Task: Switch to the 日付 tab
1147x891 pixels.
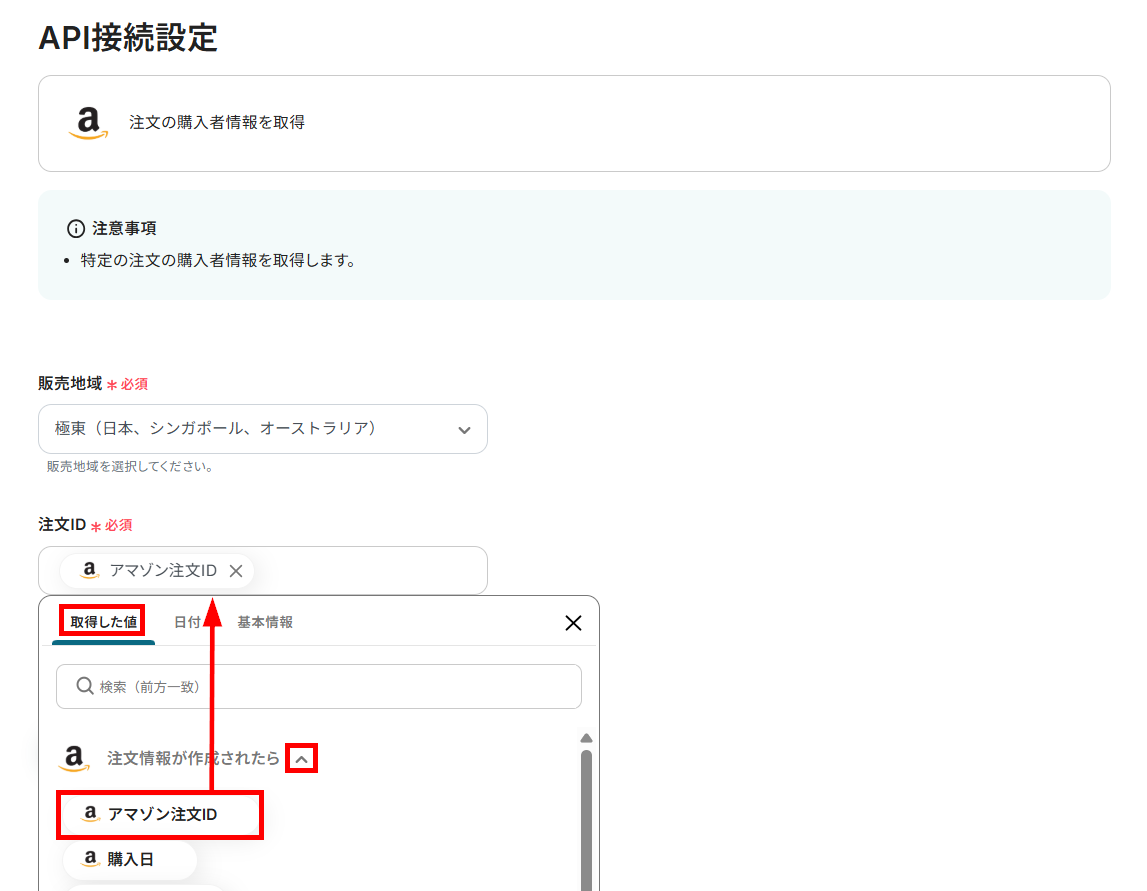Action: pyautogui.click(x=187, y=622)
